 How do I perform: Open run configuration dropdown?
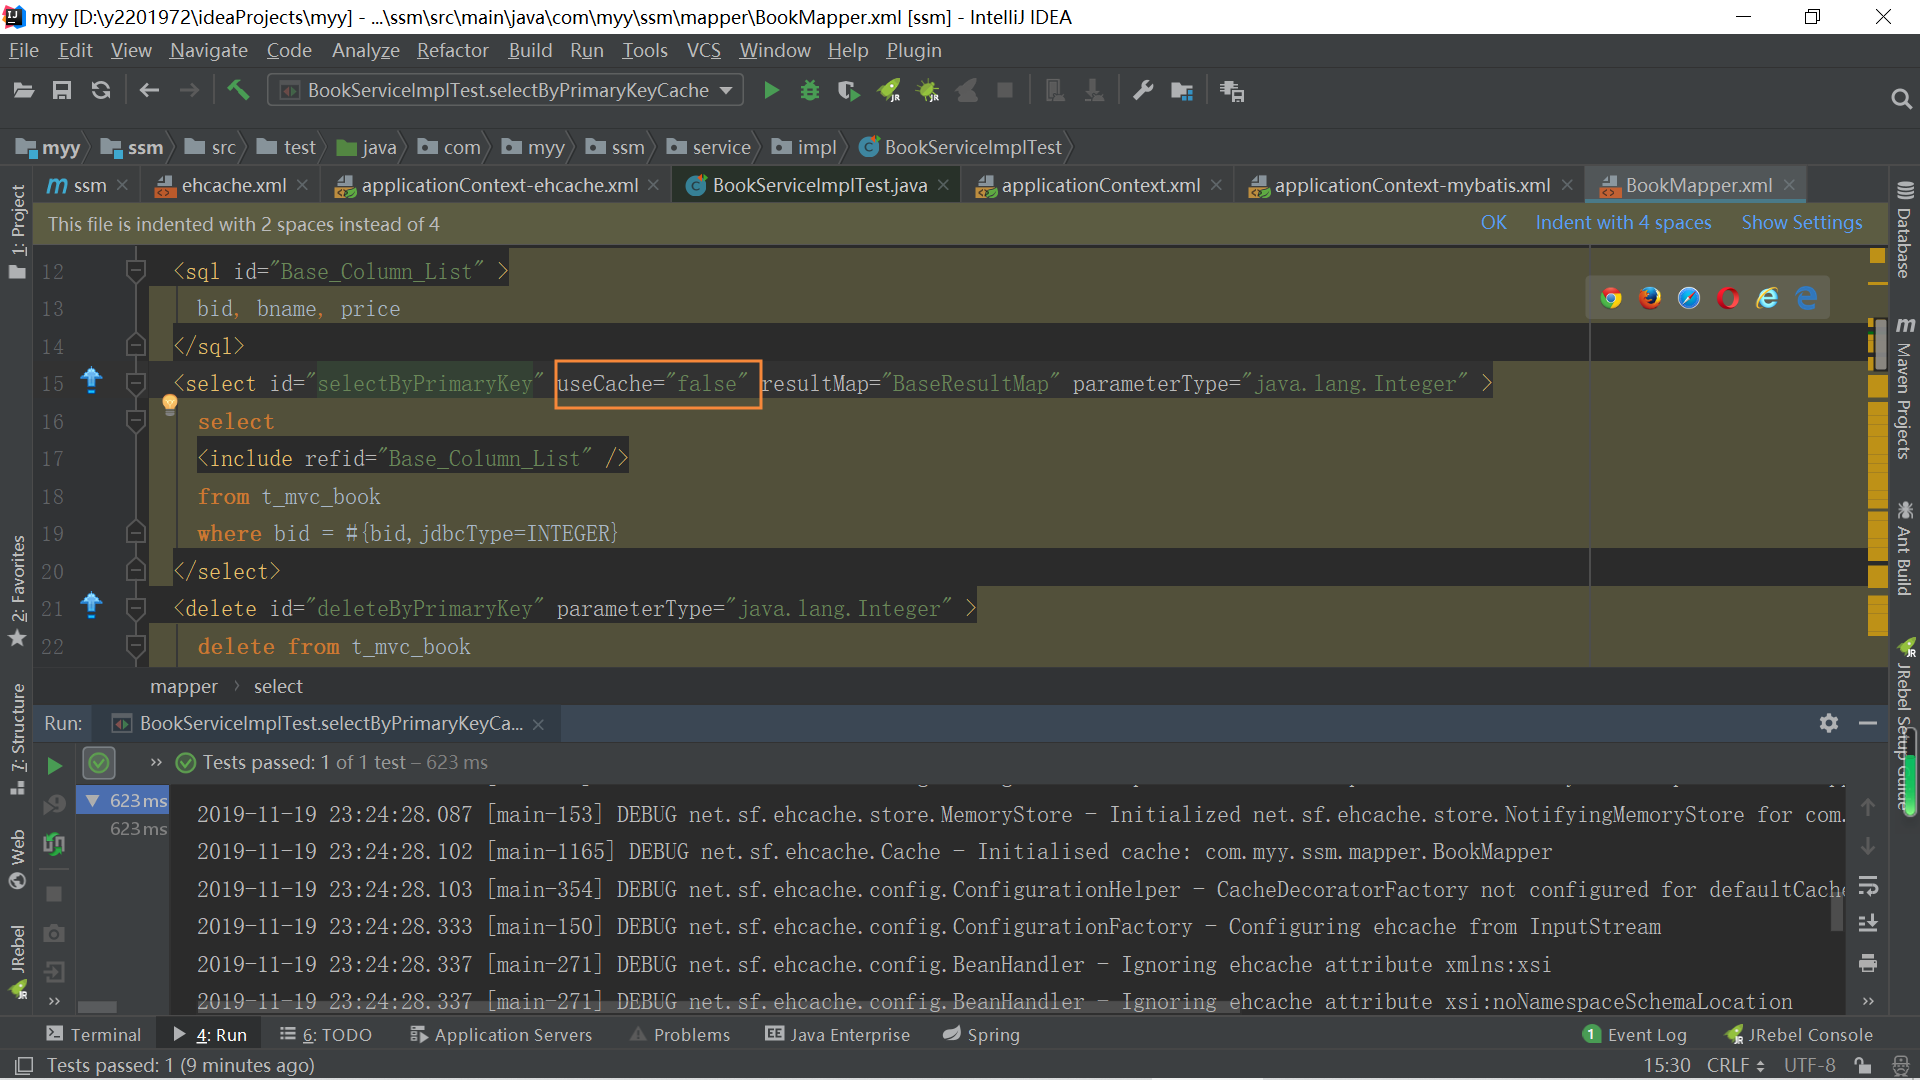(x=726, y=91)
